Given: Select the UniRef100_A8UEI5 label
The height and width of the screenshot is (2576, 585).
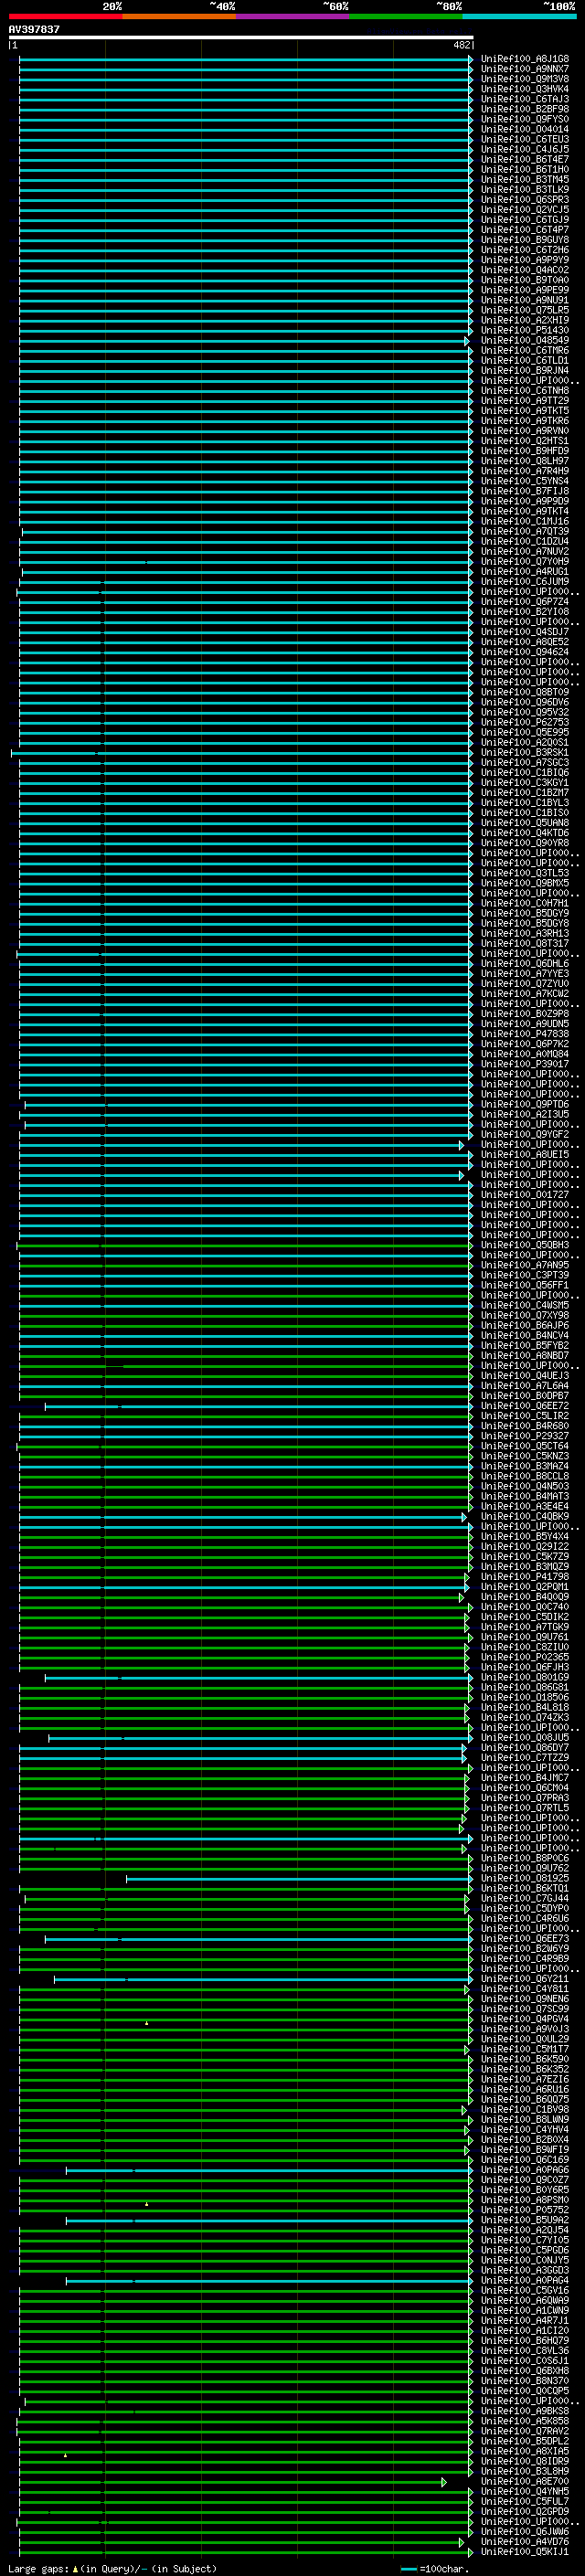Looking at the screenshot, I should coord(525,1154).
